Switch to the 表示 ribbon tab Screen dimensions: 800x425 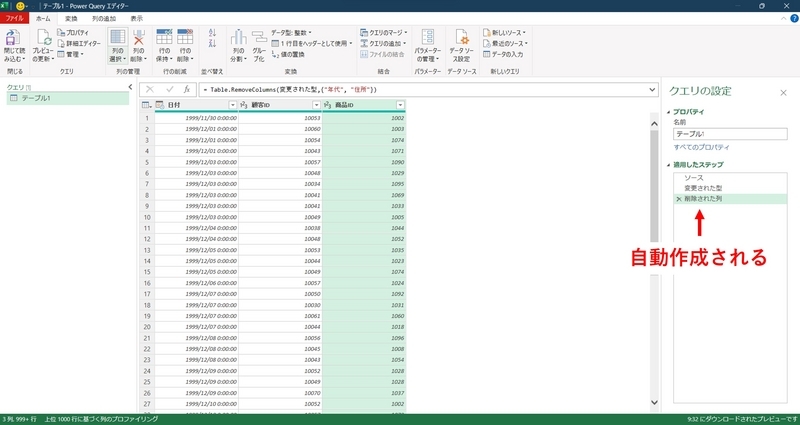pyautogui.click(x=136, y=18)
